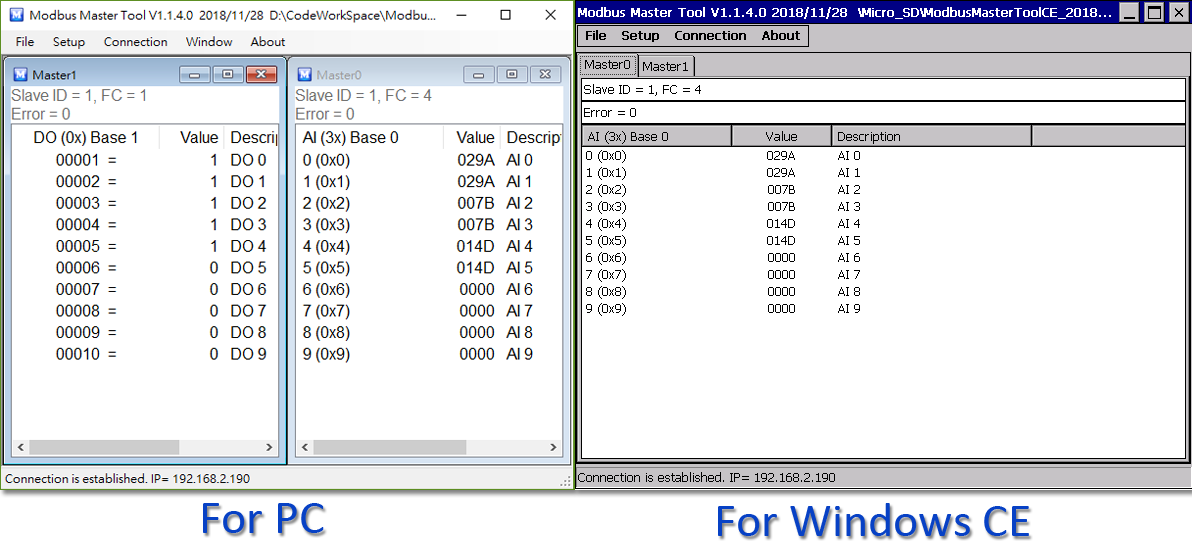The width and height of the screenshot is (1192, 548).
Task: Open File menu in PC window
Action: pos(24,42)
